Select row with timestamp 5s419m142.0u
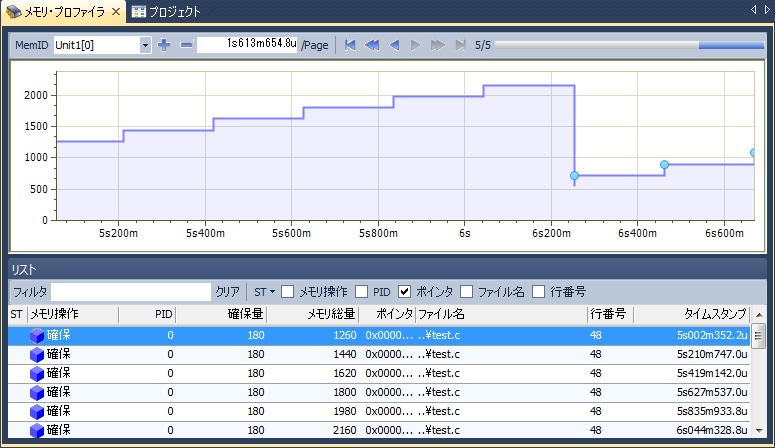 379,374
